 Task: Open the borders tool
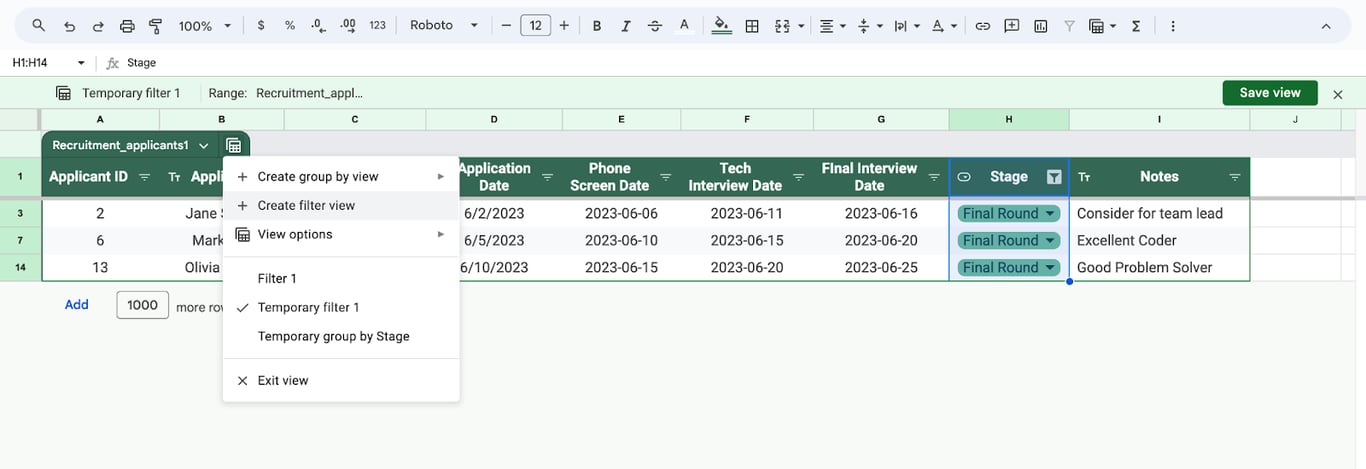point(752,26)
